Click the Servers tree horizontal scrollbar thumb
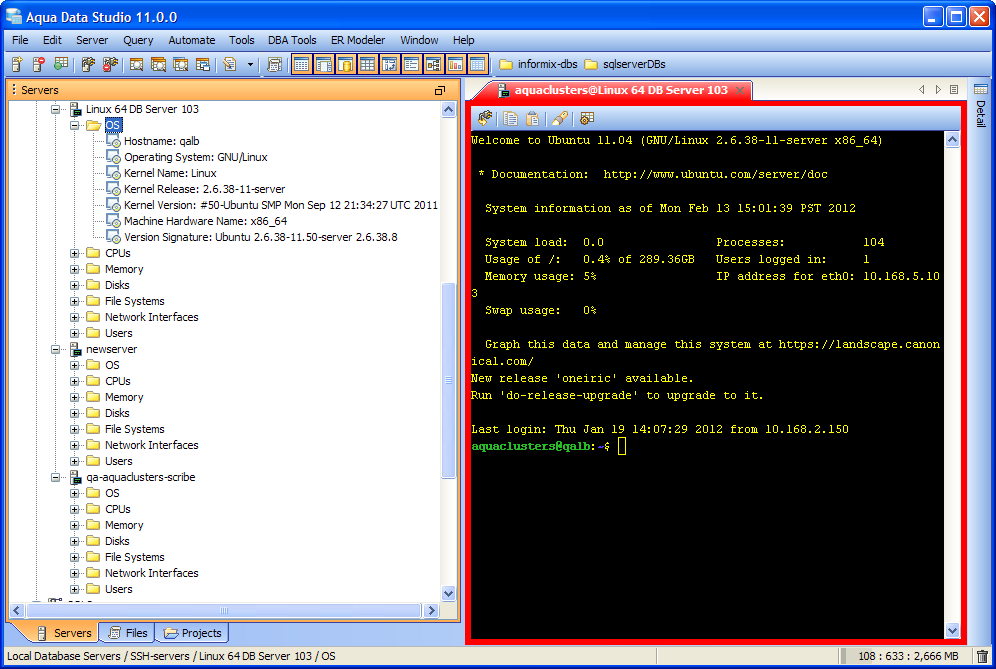The image size is (996, 669). click(224, 611)
